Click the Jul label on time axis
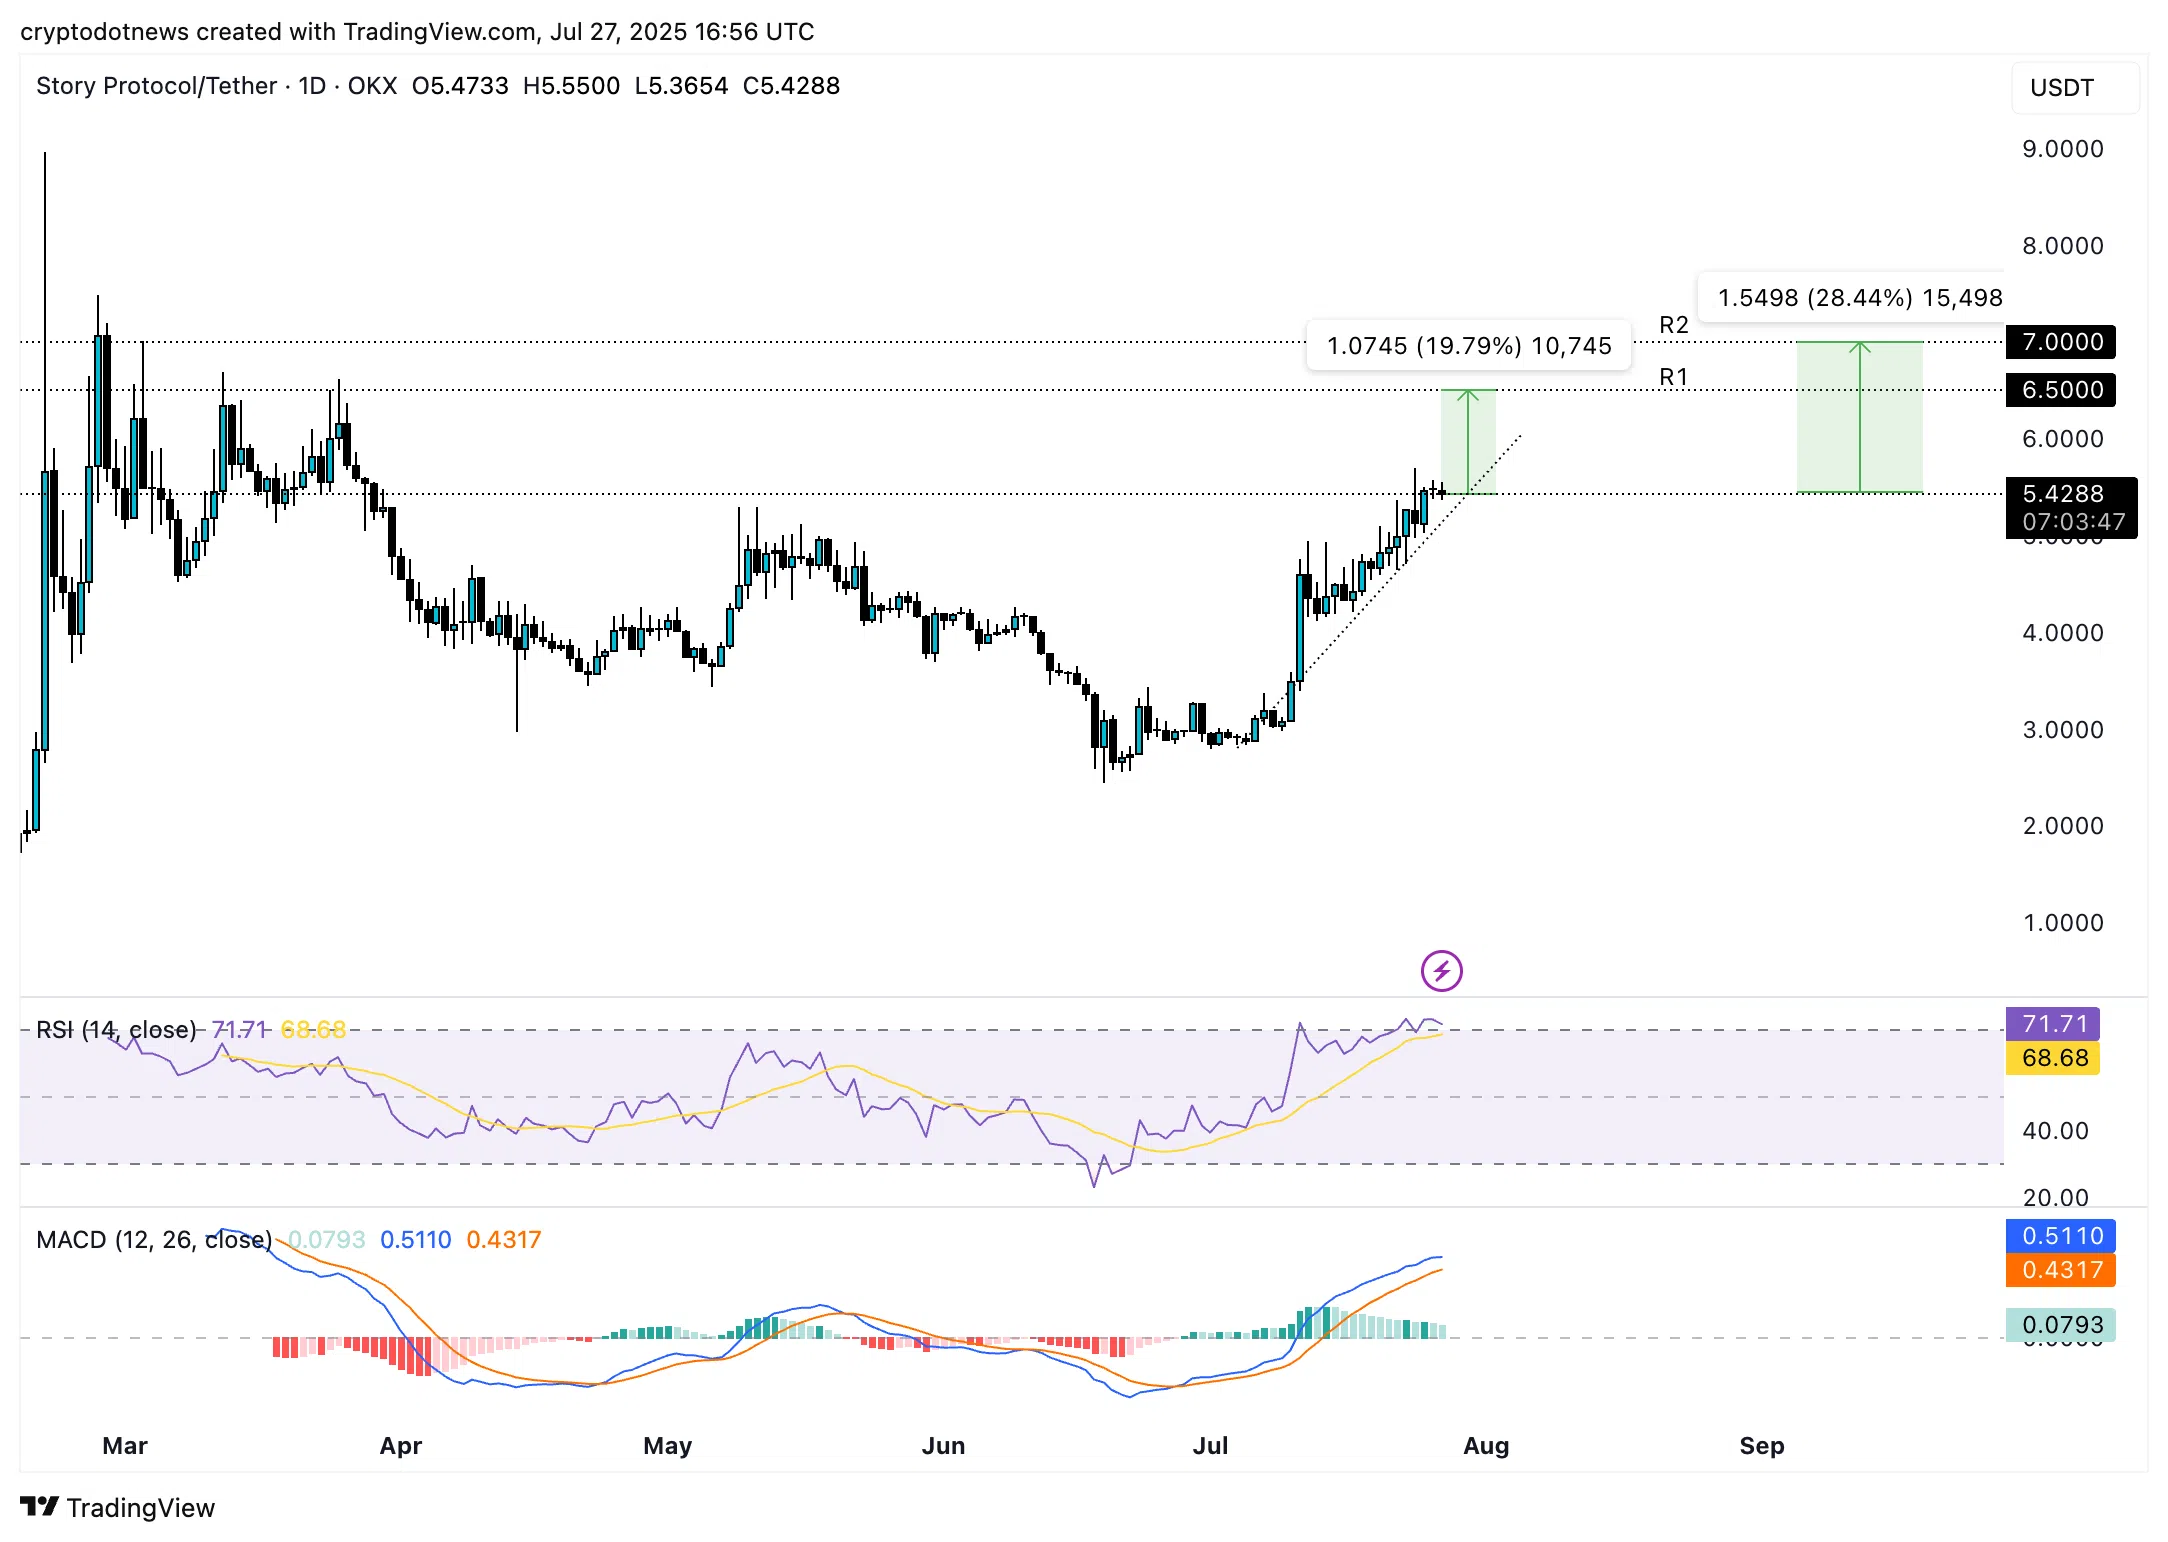 coord(1210,1446)
